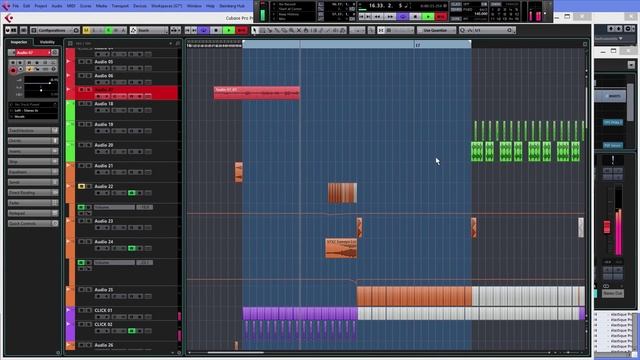Viewport: 640px width, 360px height.
Task: Open the File menu
Action: coord(16,6)
